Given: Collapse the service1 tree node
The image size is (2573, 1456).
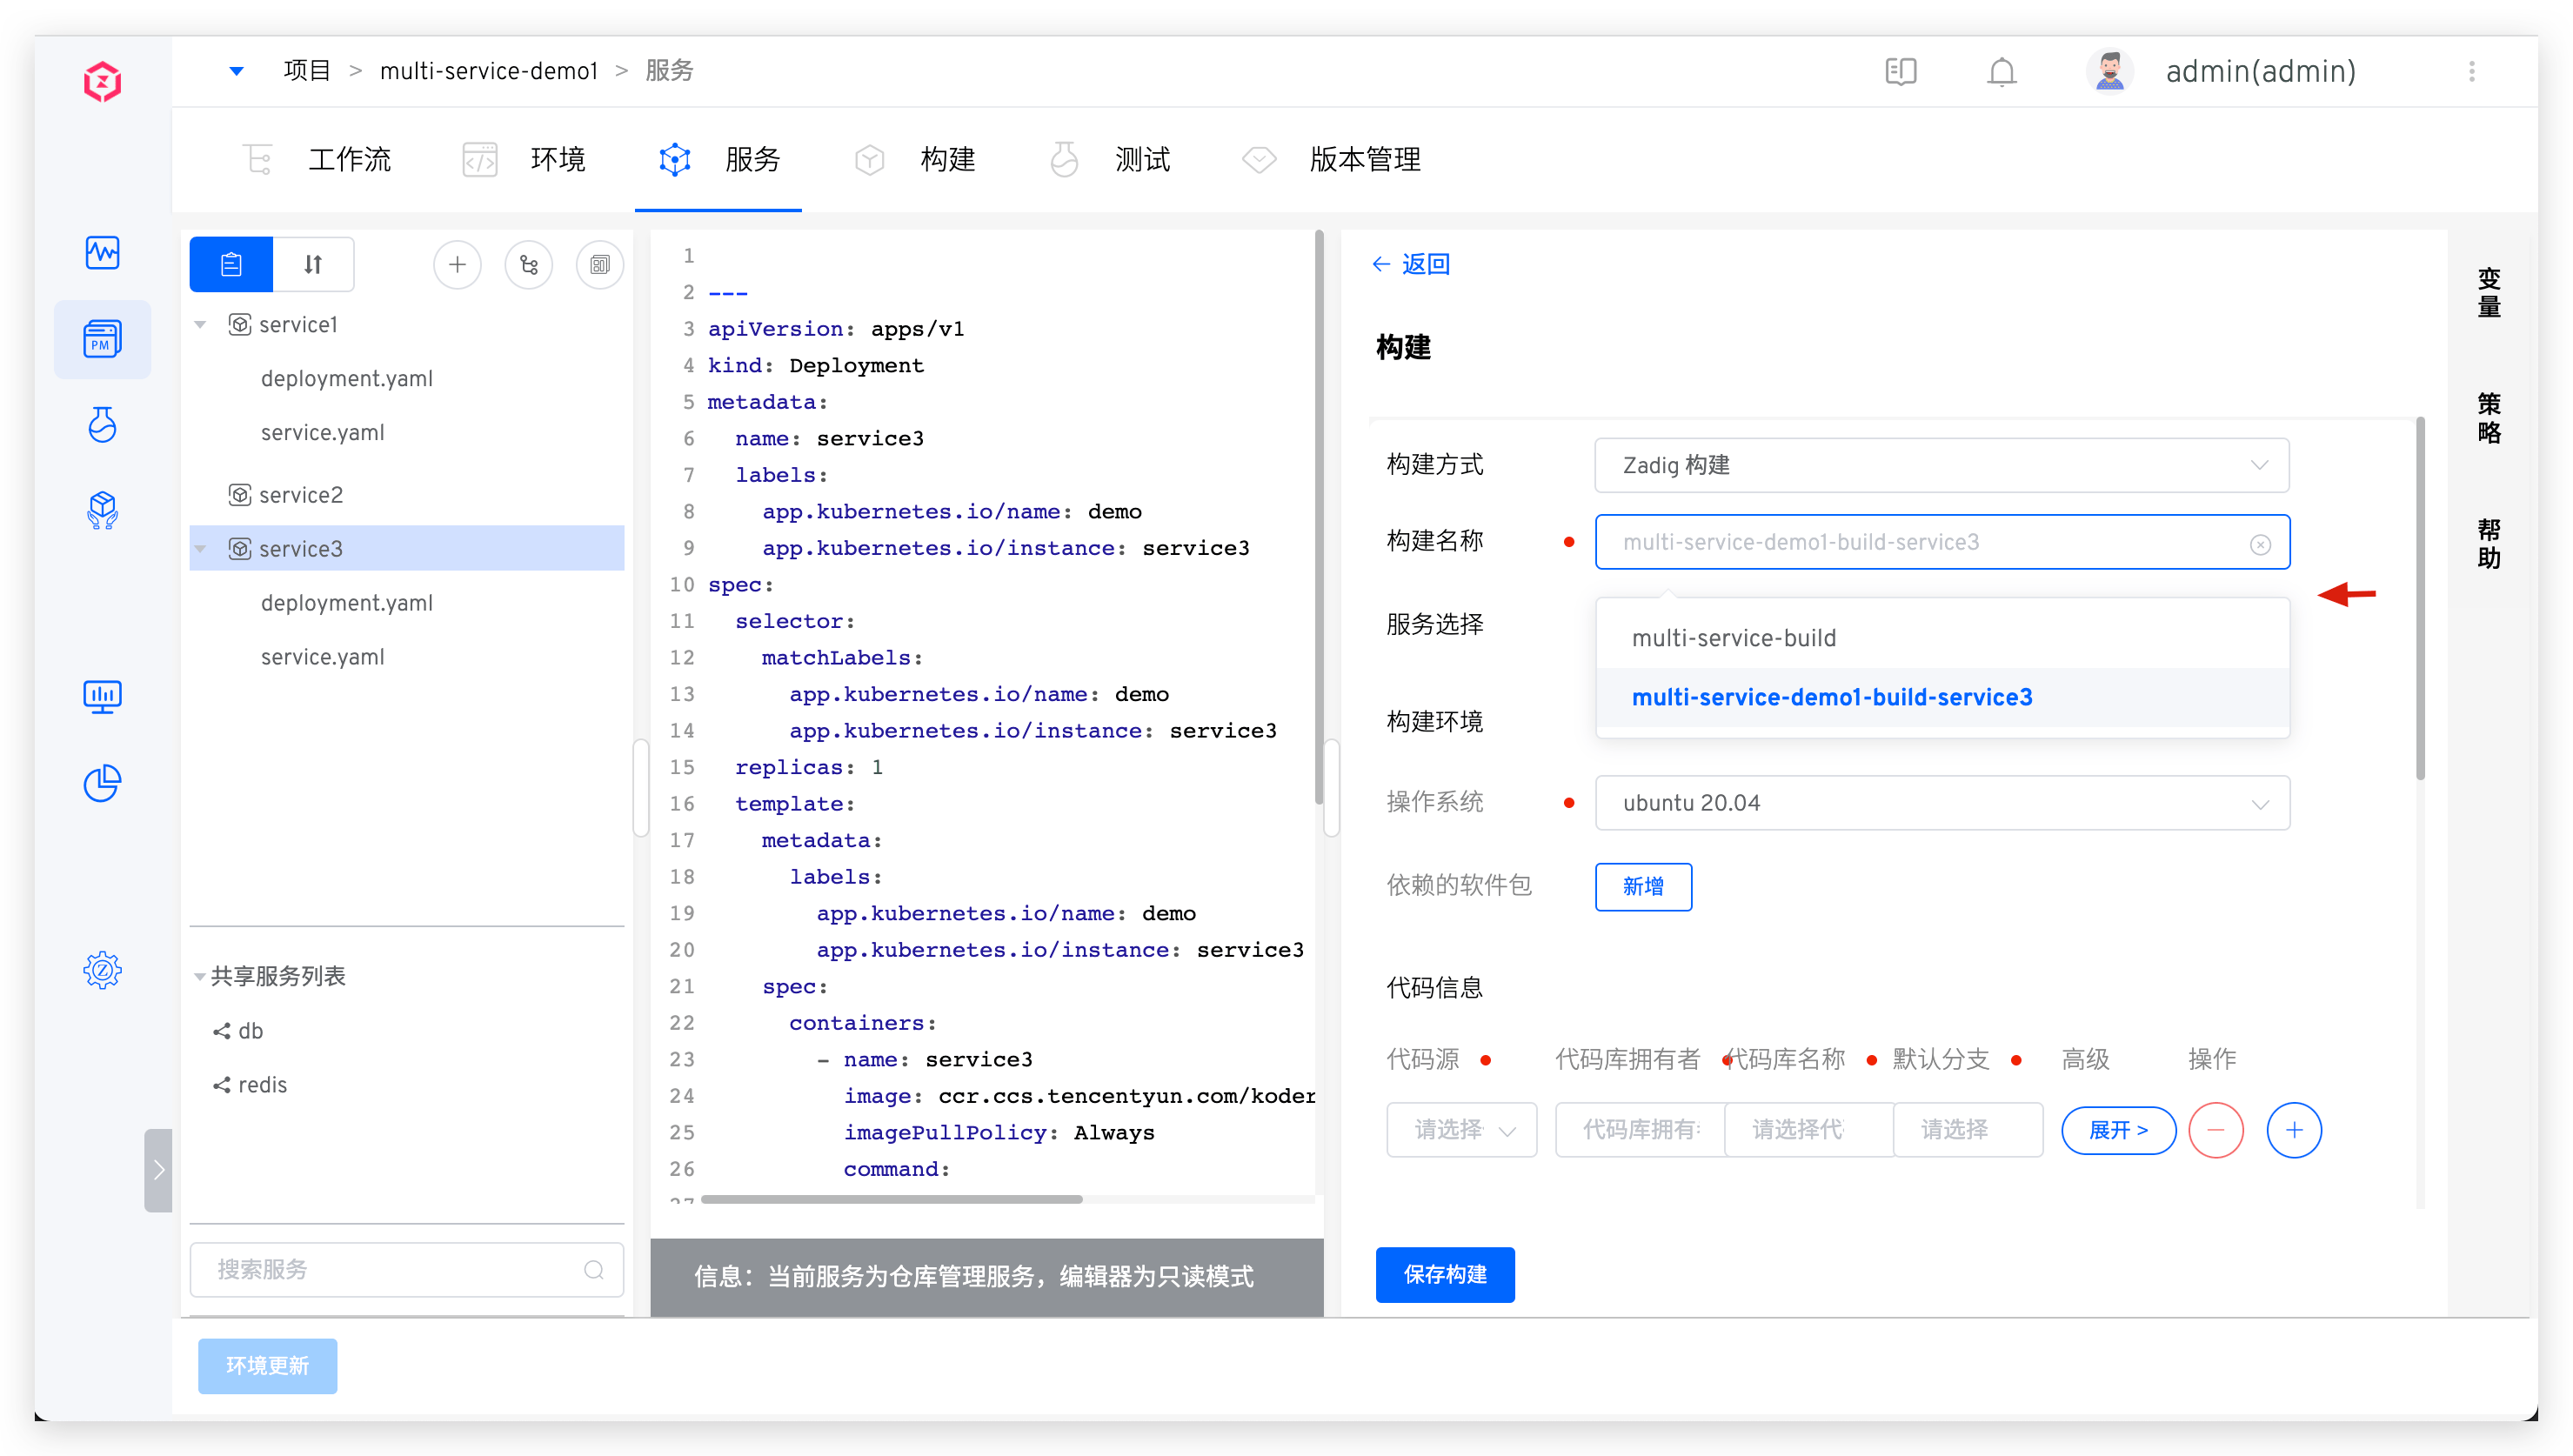Looking at the screenshot, I should (200, 325).
